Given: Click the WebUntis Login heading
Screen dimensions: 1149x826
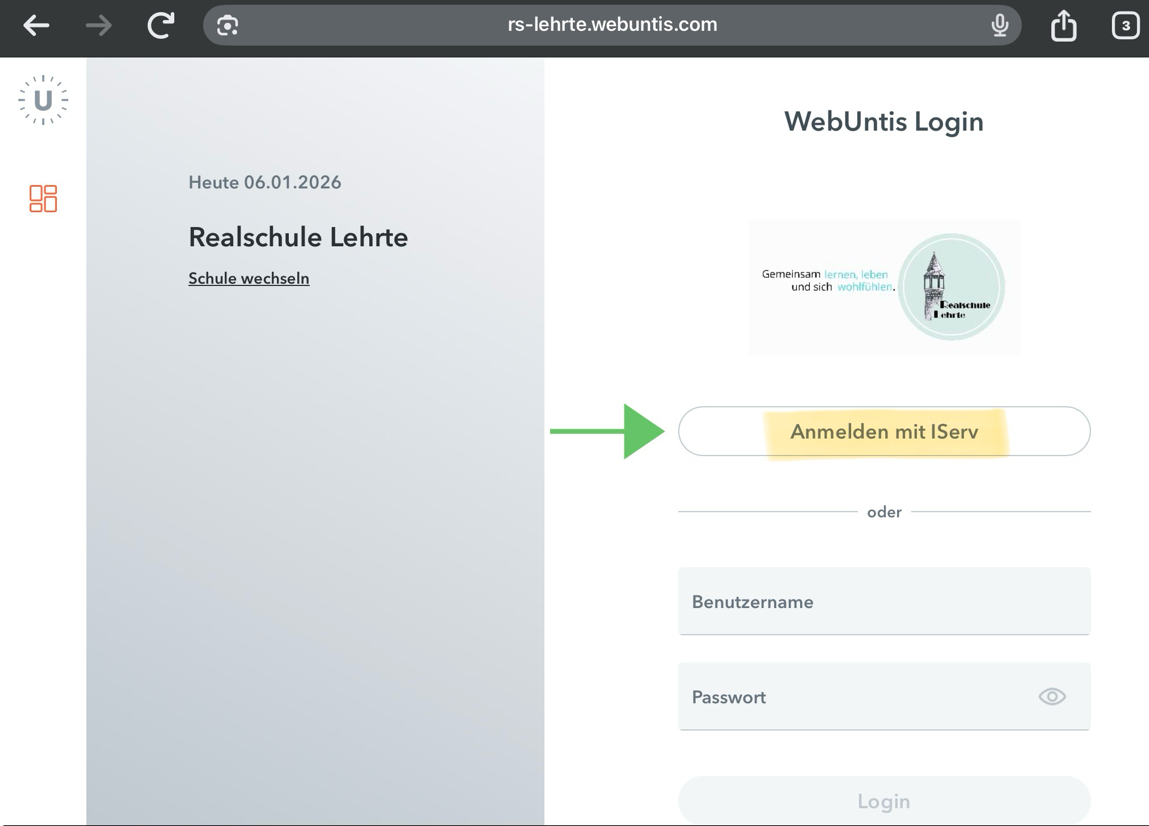Looking at the screenshot, I should 884,122.
